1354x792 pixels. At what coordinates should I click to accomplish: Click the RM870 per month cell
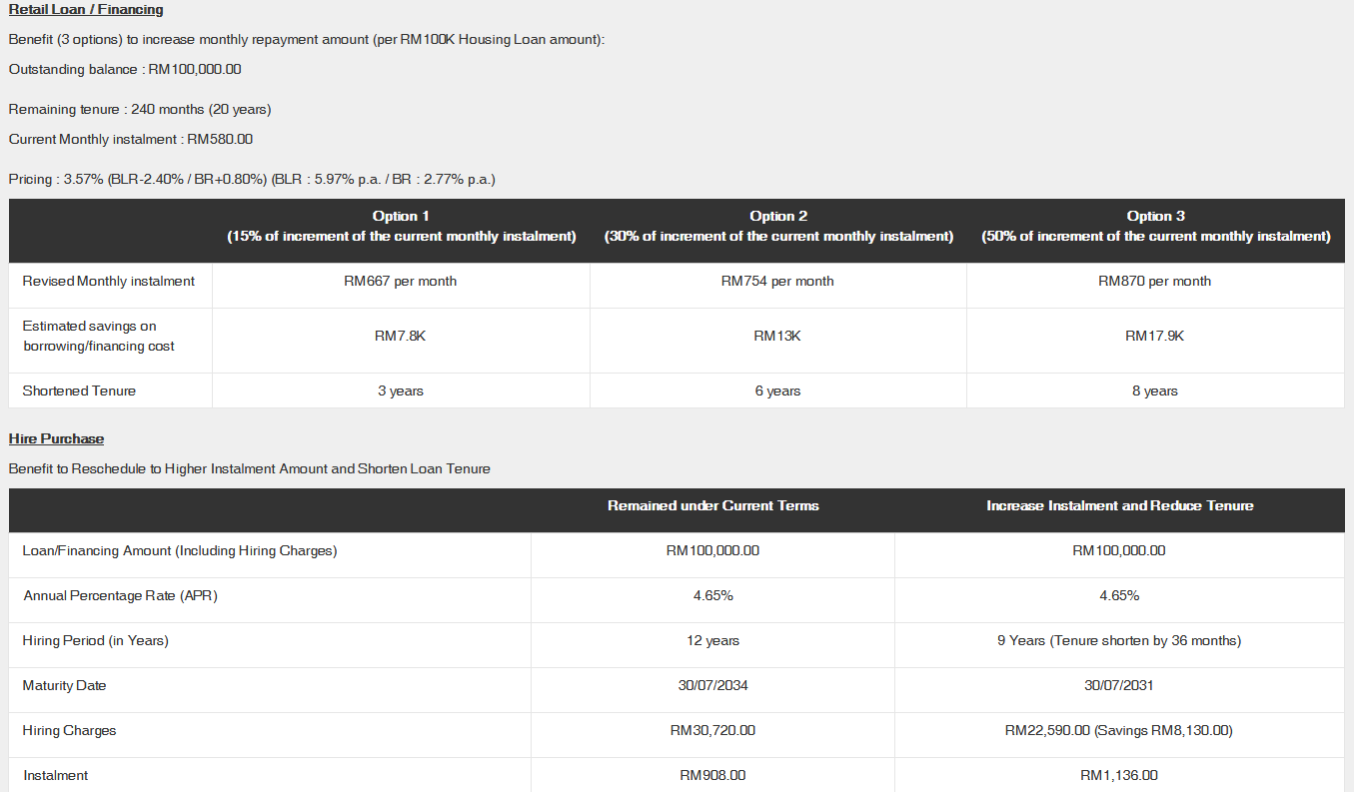tap(1154, 282)
